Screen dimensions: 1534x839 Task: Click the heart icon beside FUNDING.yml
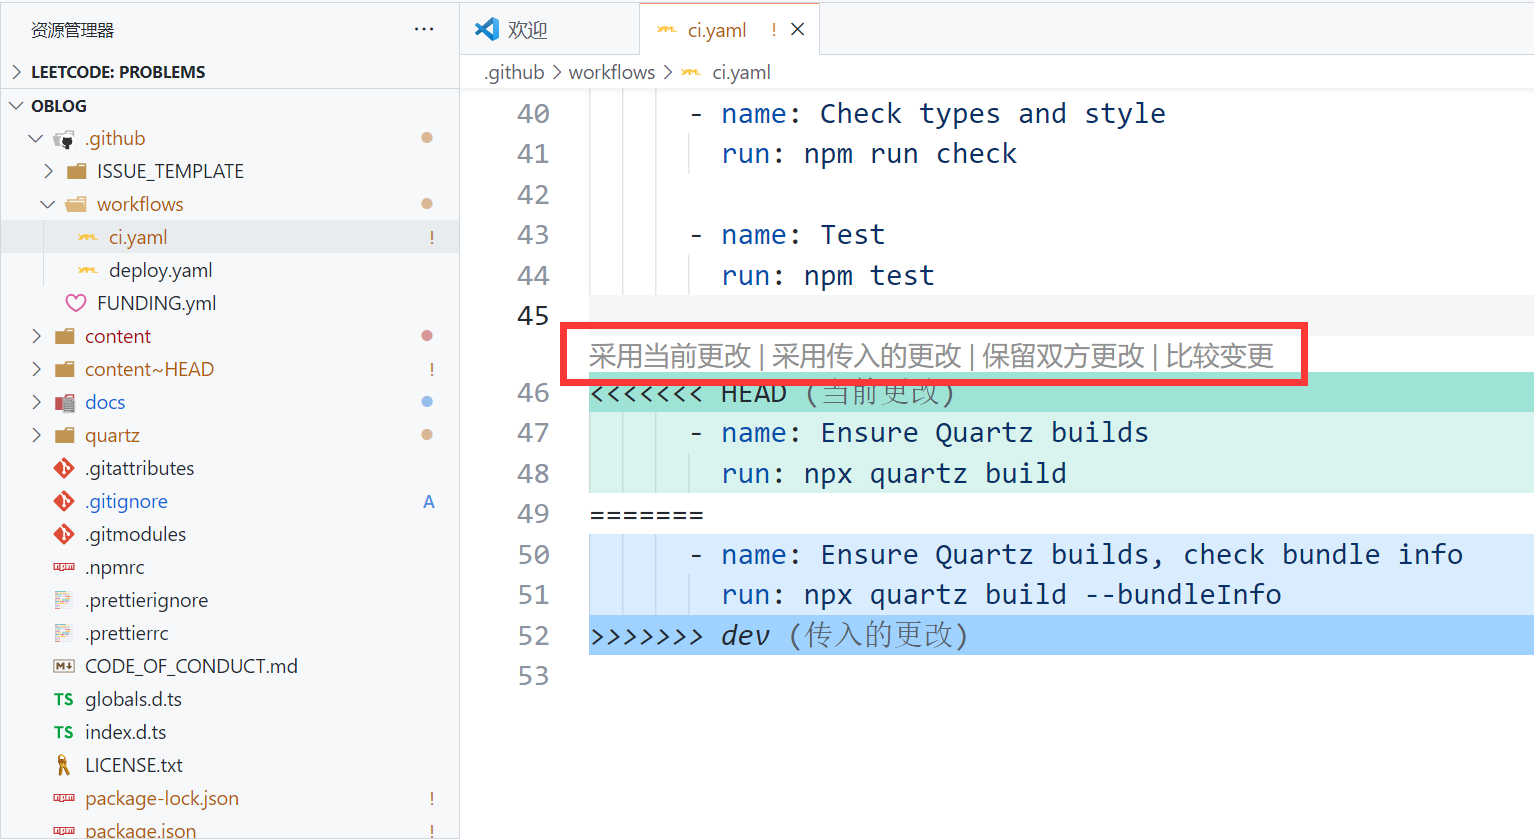[x=75, y=303]
